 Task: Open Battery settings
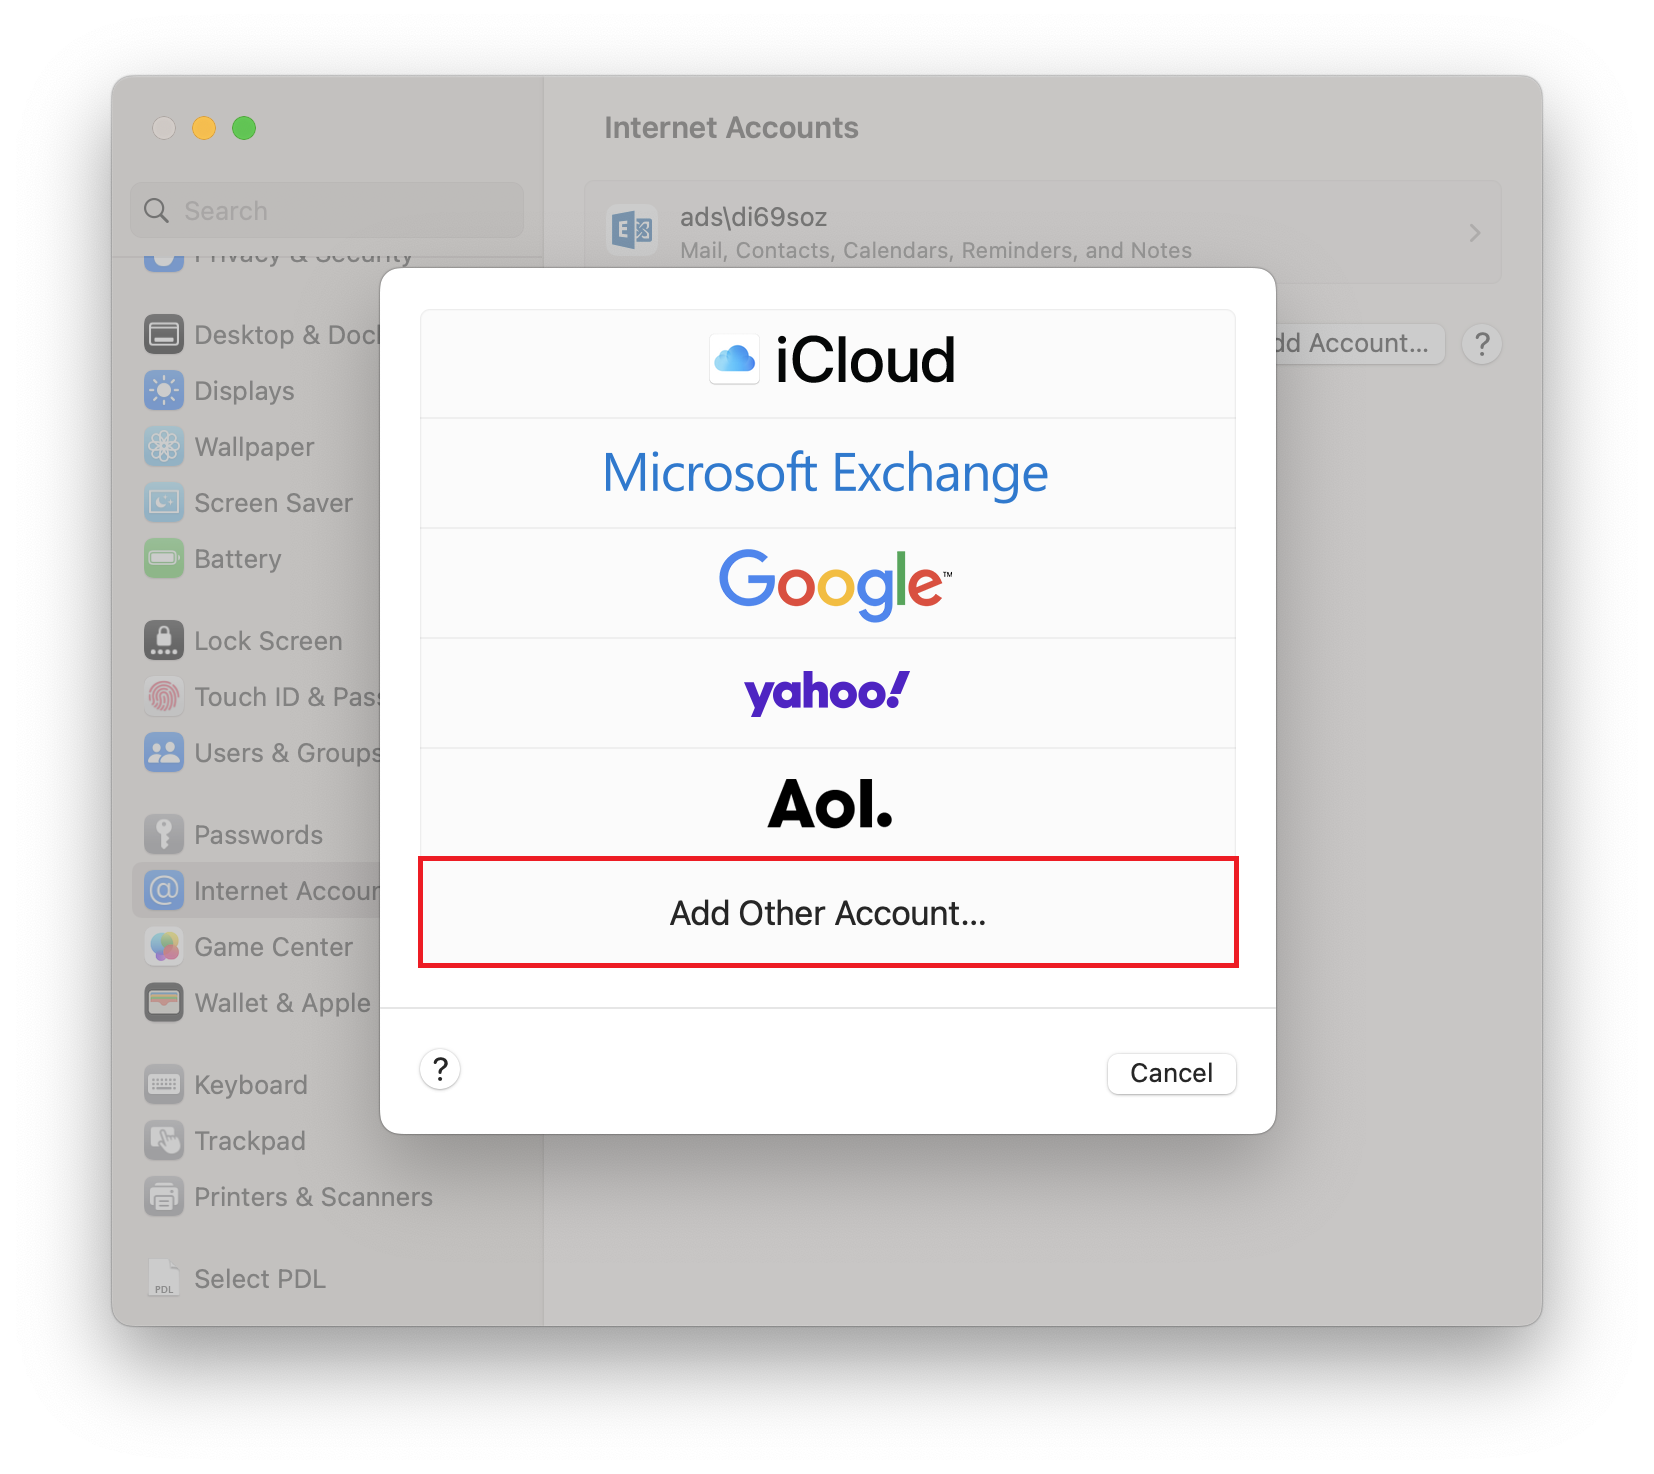coord(163,558)
